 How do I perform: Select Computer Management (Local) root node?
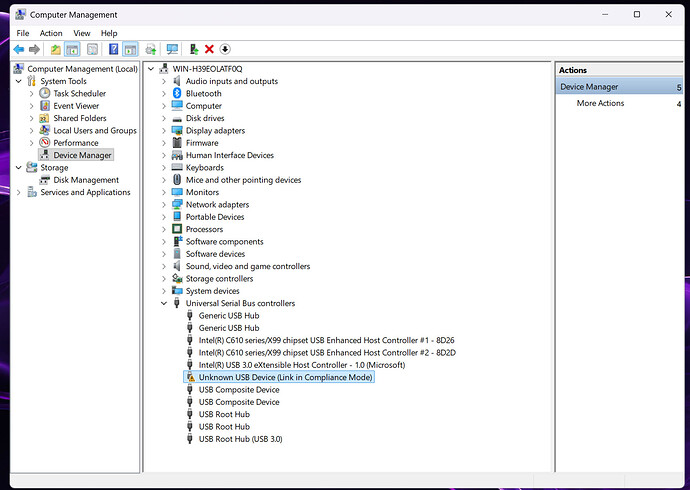click(82, 69)
